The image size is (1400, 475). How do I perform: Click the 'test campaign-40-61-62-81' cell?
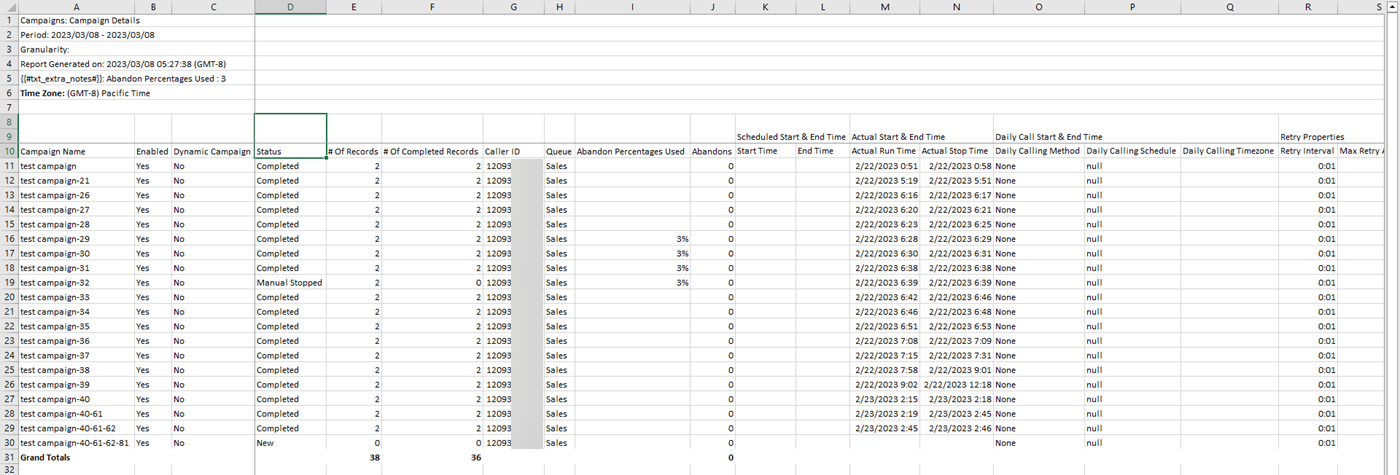76,443
